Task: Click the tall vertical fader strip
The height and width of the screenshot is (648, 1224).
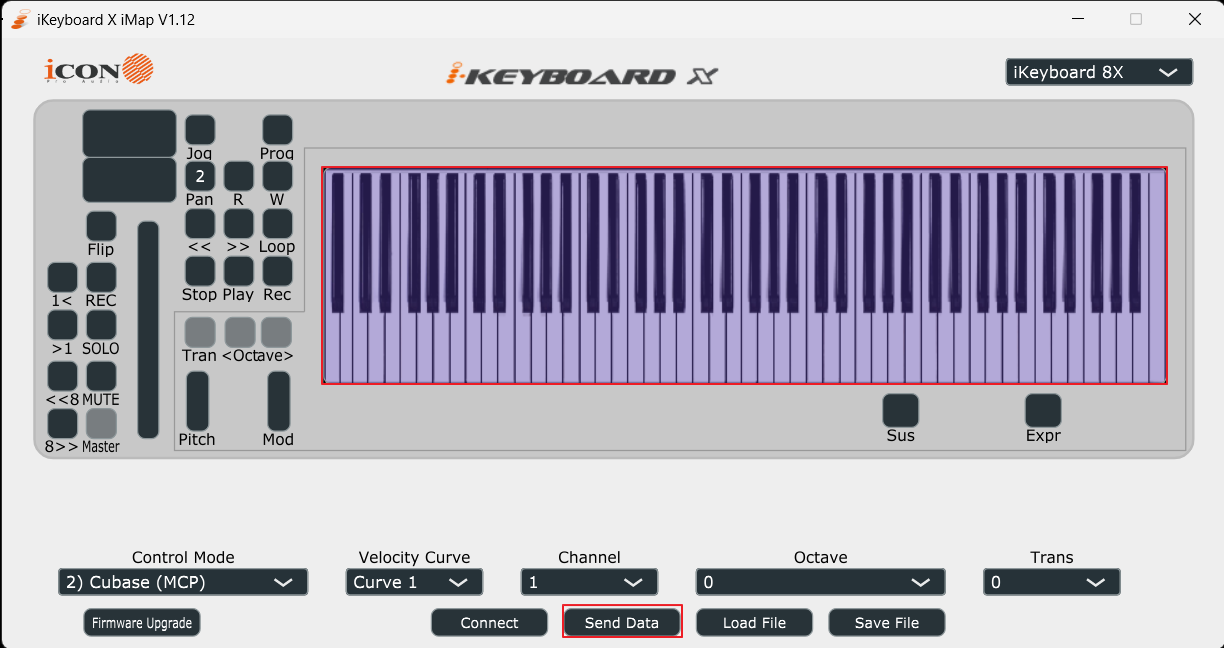Action: coord(148,330)
